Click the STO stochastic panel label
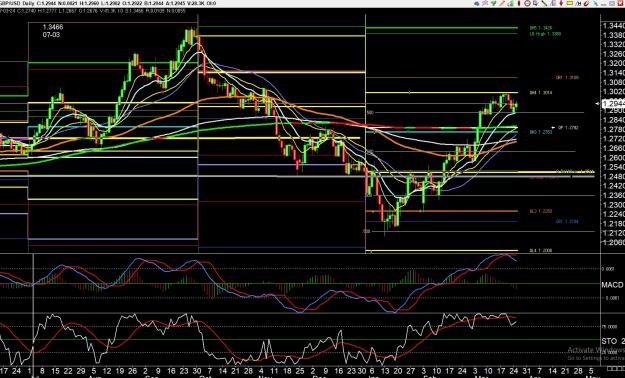The width and height of the screenshot is (625, 378). pyautogui.click(x=613, y=341)
